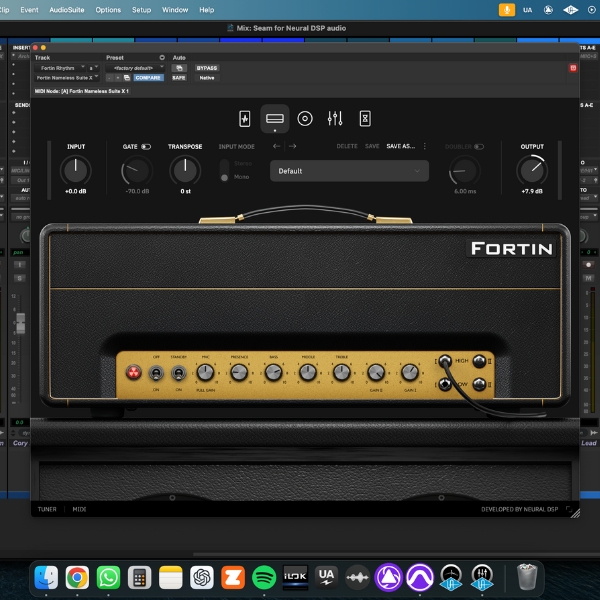Open the Setup menu
Screen dimensions: 600x600
[142, 10]
